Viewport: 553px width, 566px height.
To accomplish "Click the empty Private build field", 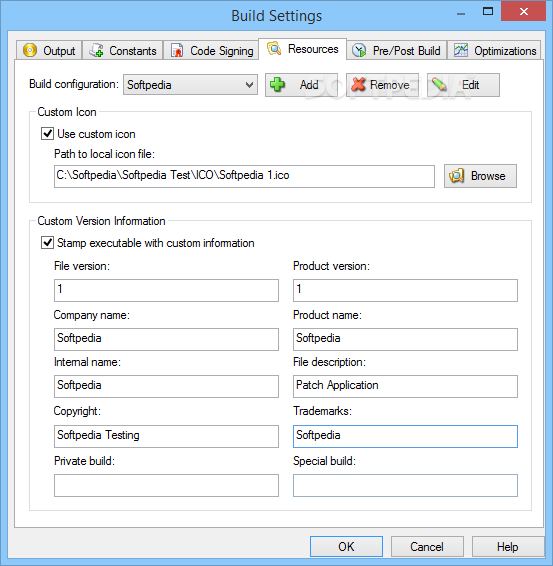I will 166,486.
